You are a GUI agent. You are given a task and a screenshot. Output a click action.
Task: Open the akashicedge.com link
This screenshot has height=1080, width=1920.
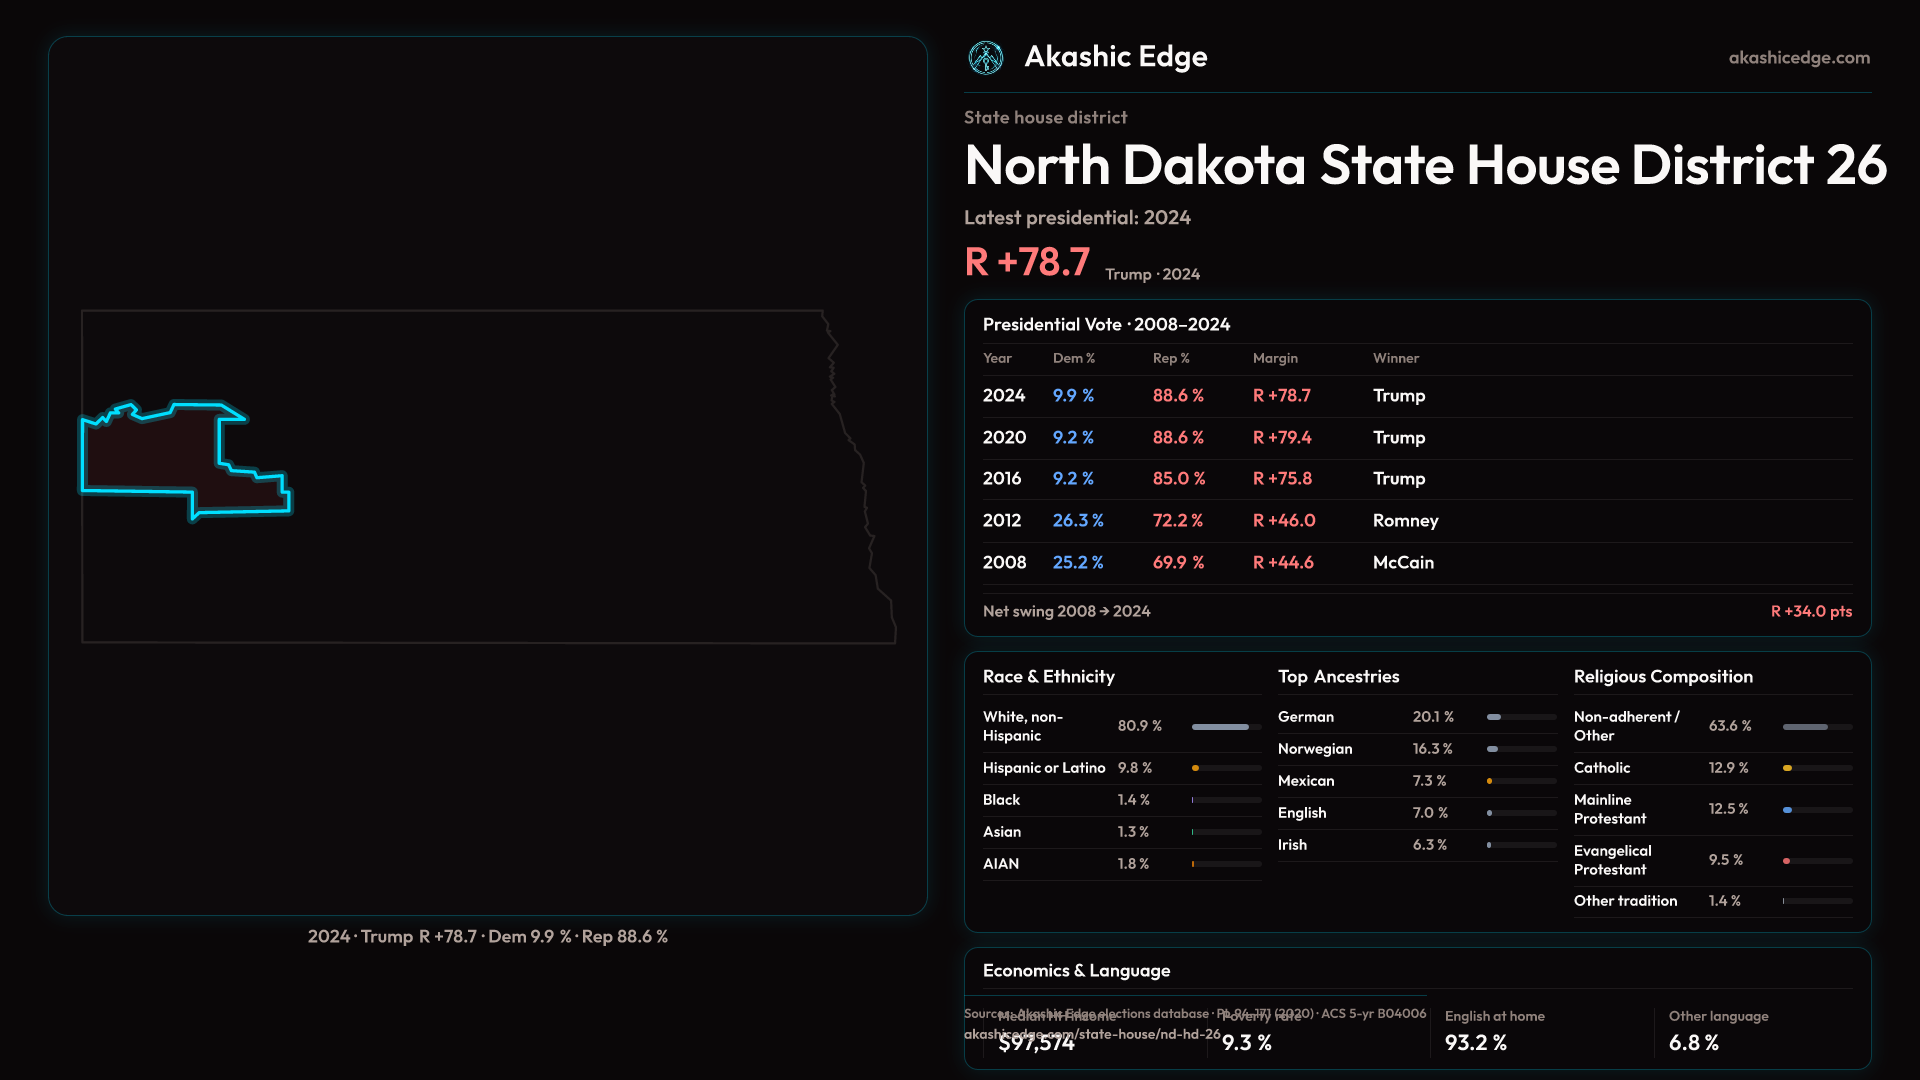[1798, 58]
